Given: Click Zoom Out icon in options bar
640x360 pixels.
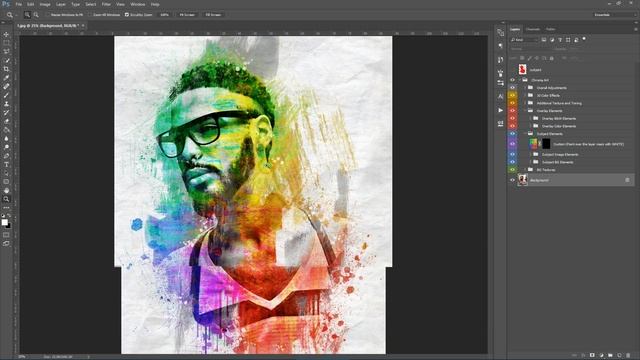Looking at the screenshot, I should pos(36,15).
